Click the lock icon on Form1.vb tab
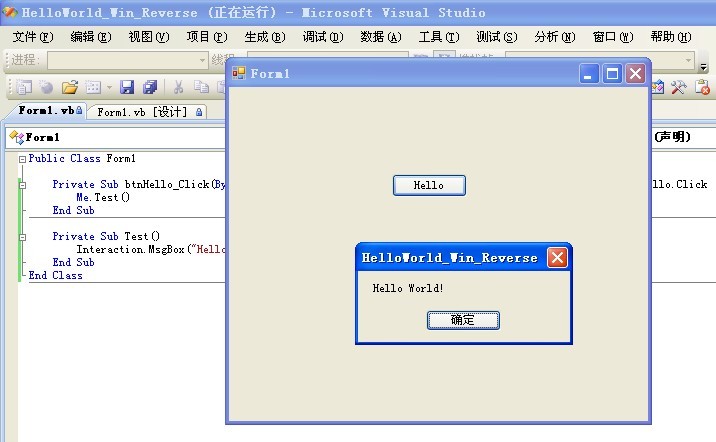The image size is (716, 442). click(79, 110)
